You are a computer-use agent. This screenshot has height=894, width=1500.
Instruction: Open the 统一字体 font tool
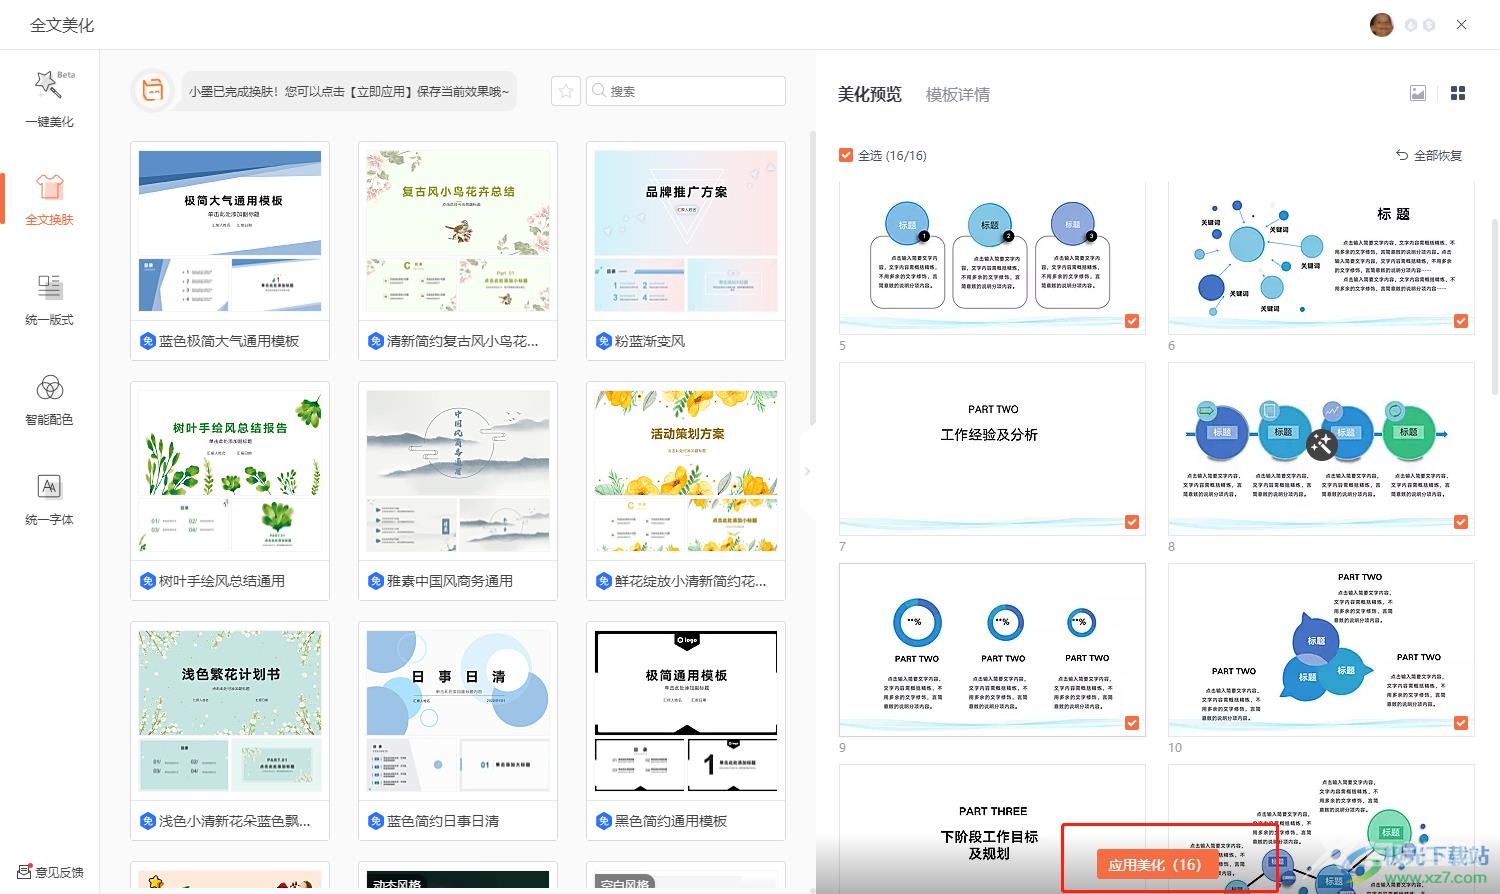[49, 487]
